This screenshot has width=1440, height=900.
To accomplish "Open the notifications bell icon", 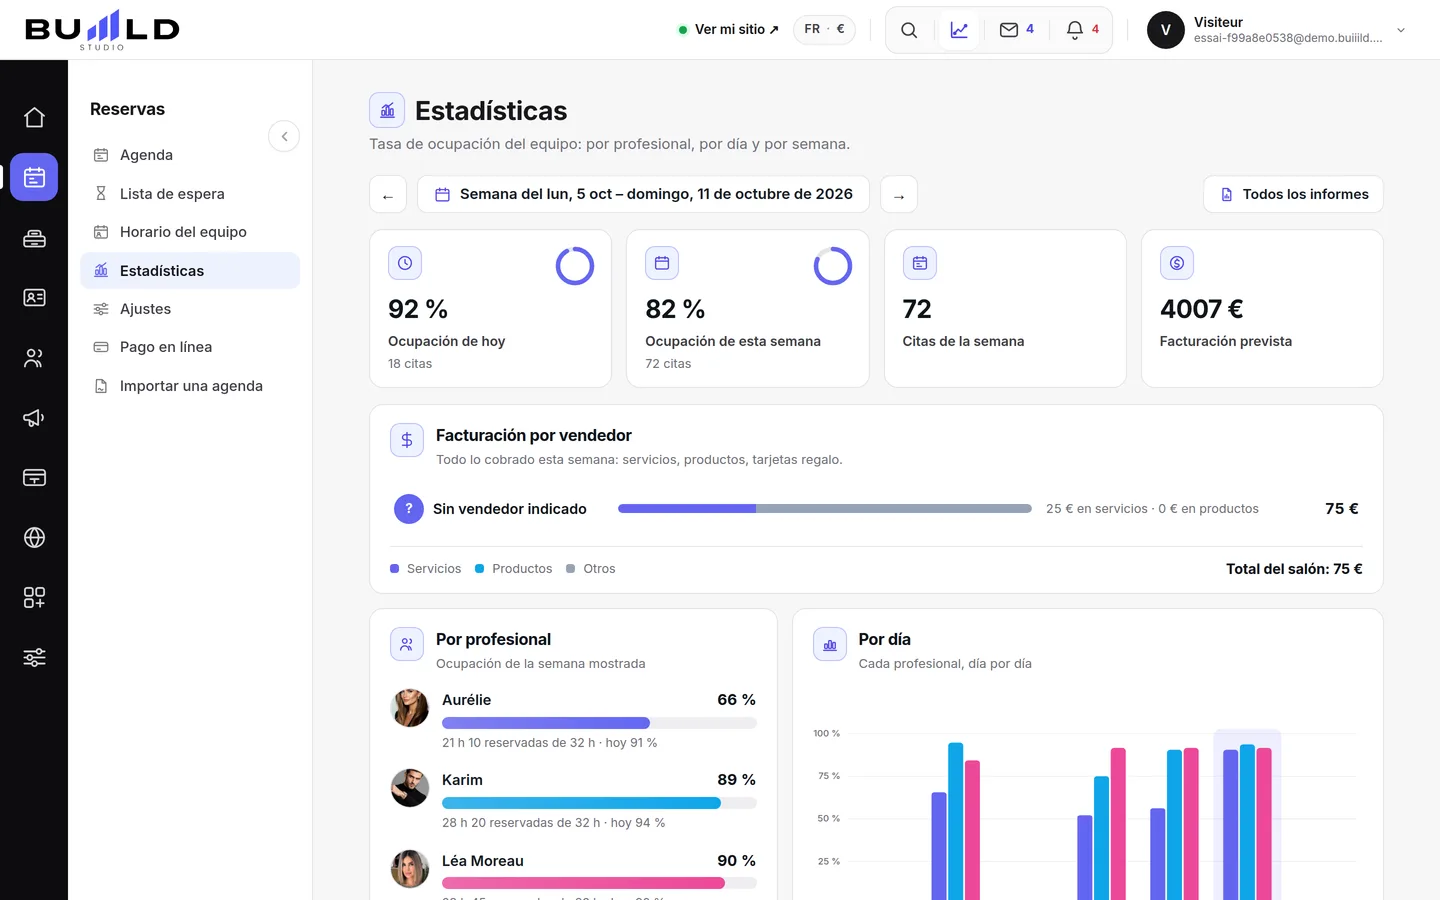I will click(x=1083, y=30).
